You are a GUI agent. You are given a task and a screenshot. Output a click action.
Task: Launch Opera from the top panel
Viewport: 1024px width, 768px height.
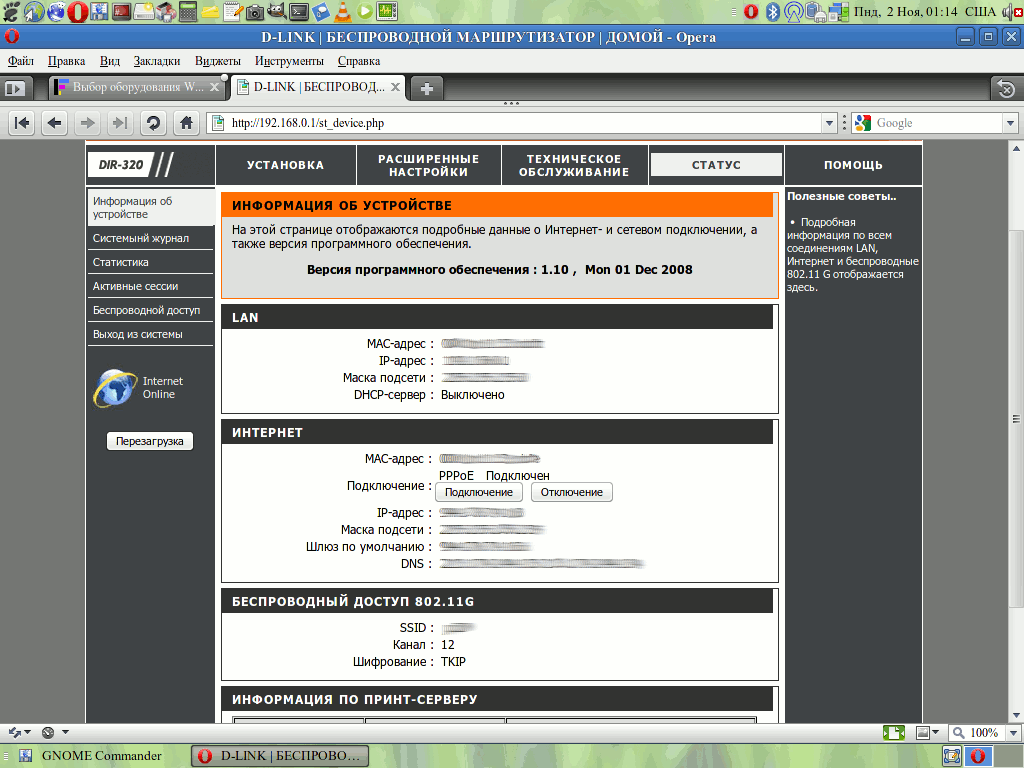[78, 11]
